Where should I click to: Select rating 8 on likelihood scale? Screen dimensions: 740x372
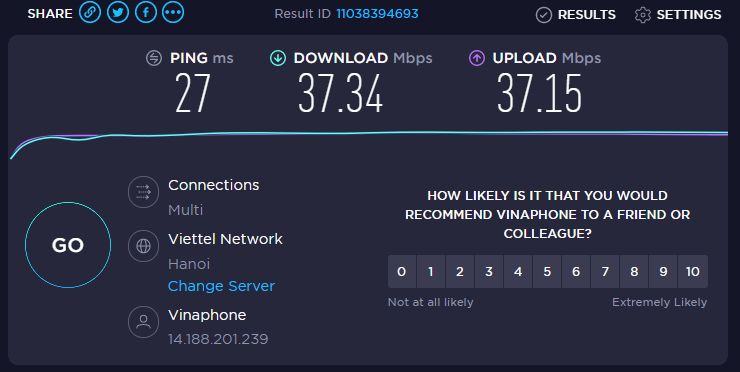pyautogui.click(x=634, y=271)
